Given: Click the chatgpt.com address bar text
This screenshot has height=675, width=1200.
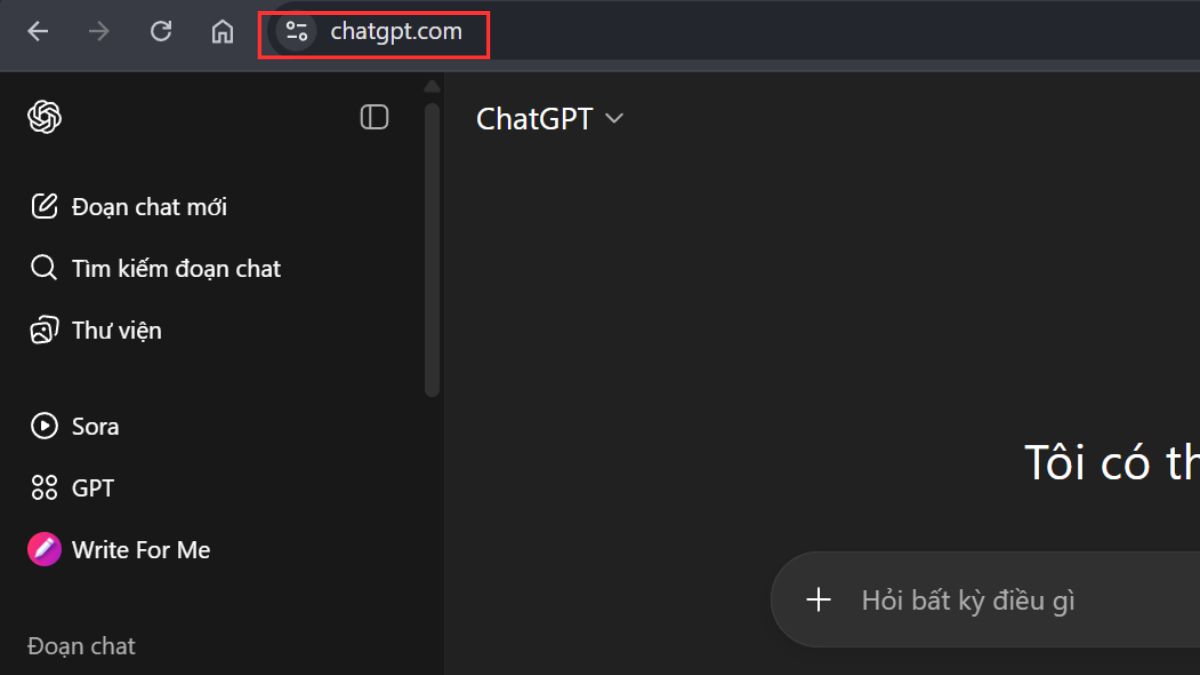Looking at the screenshot, I should [x=396, y=31].
